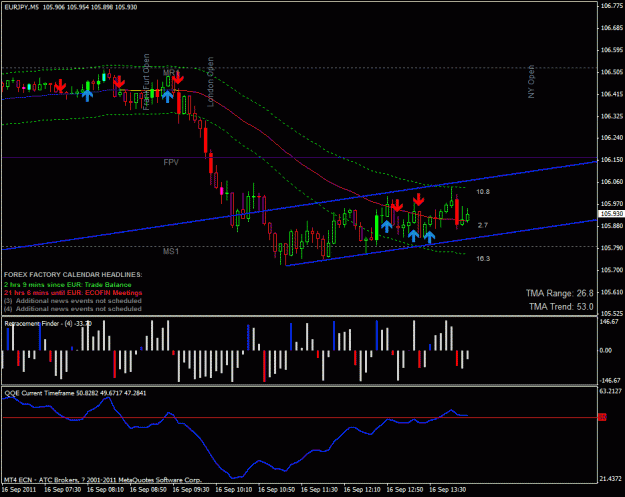Click the TMA Range: 26.8 readout
Image resolution: width=625 pixels, height=497 pixels.
point(560,293)
